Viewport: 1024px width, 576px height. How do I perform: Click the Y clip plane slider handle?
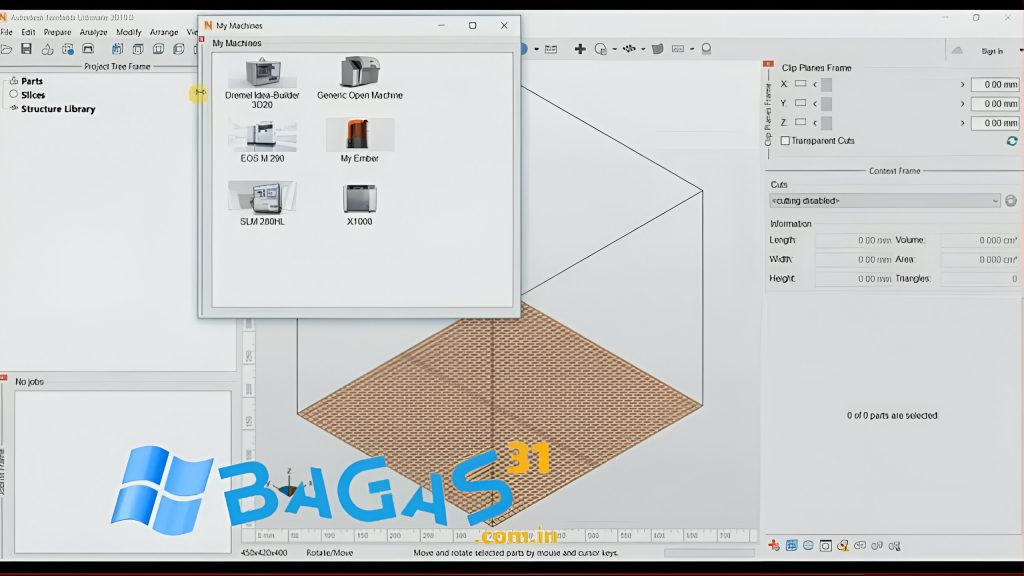coord(826,103)
